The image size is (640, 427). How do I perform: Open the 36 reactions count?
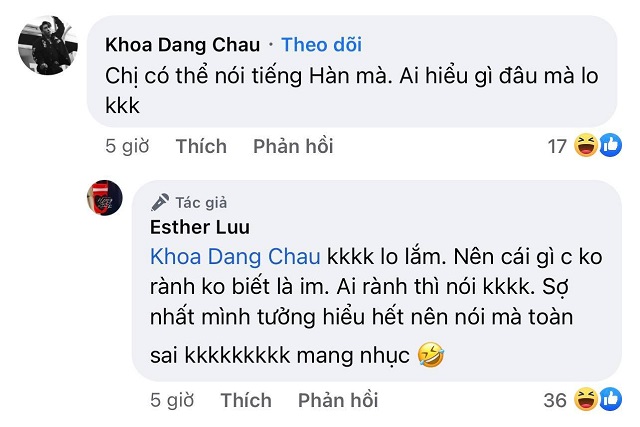coord(555,401)
